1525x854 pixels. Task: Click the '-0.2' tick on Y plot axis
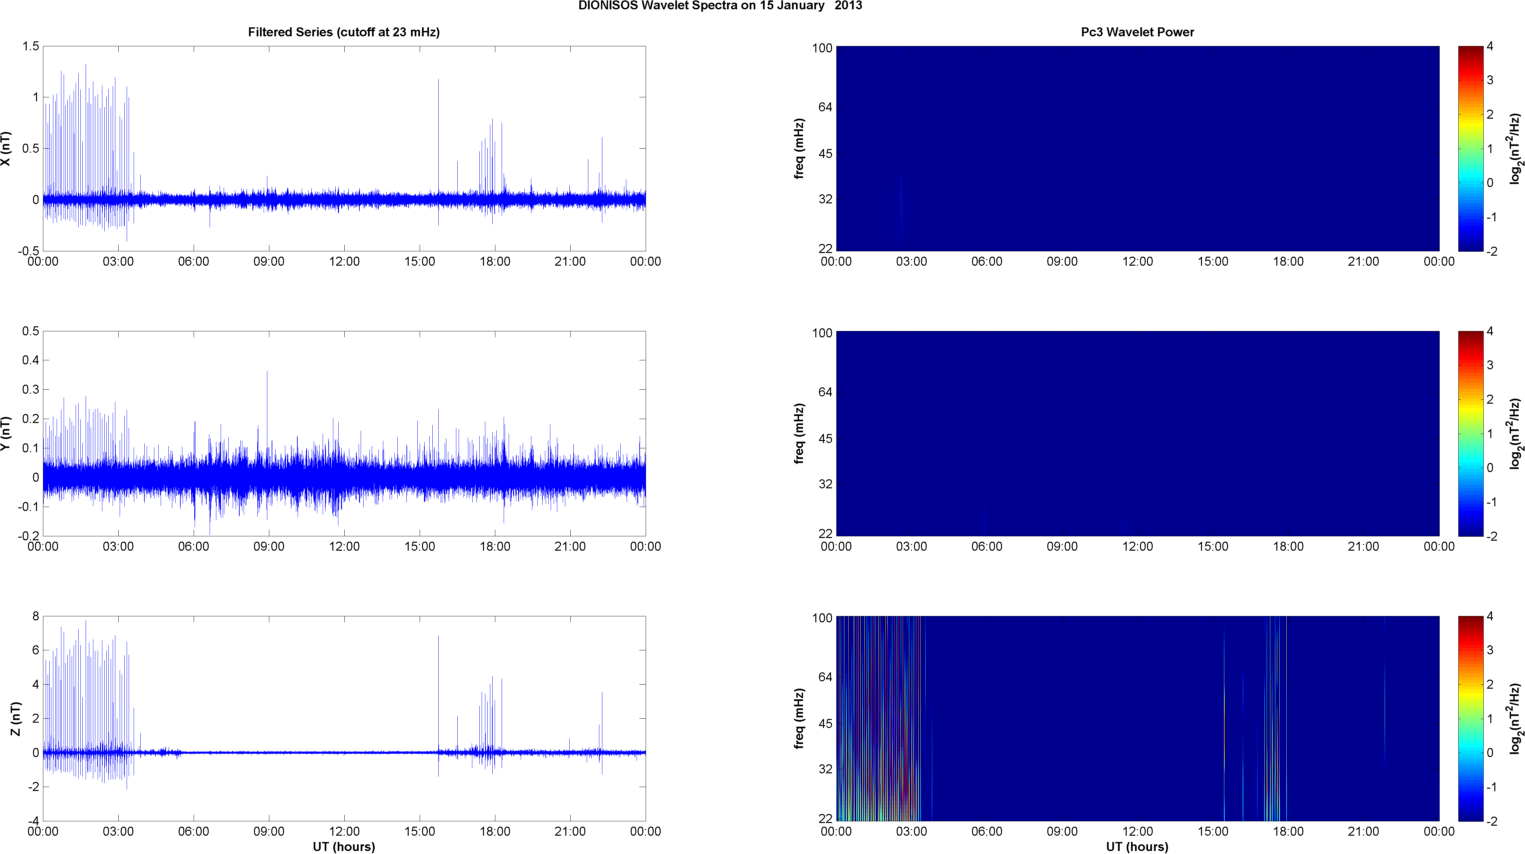(27, 536)
